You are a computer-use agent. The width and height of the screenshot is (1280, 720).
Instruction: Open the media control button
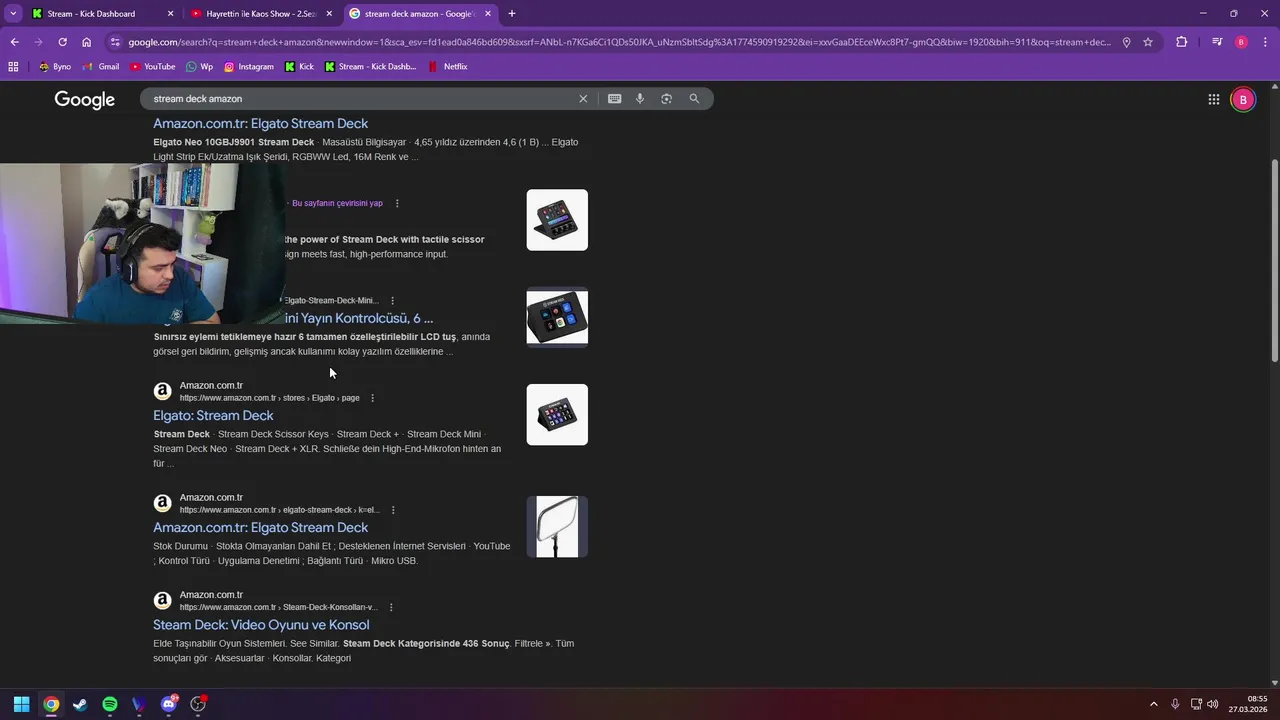click(x=1217, y=42)
